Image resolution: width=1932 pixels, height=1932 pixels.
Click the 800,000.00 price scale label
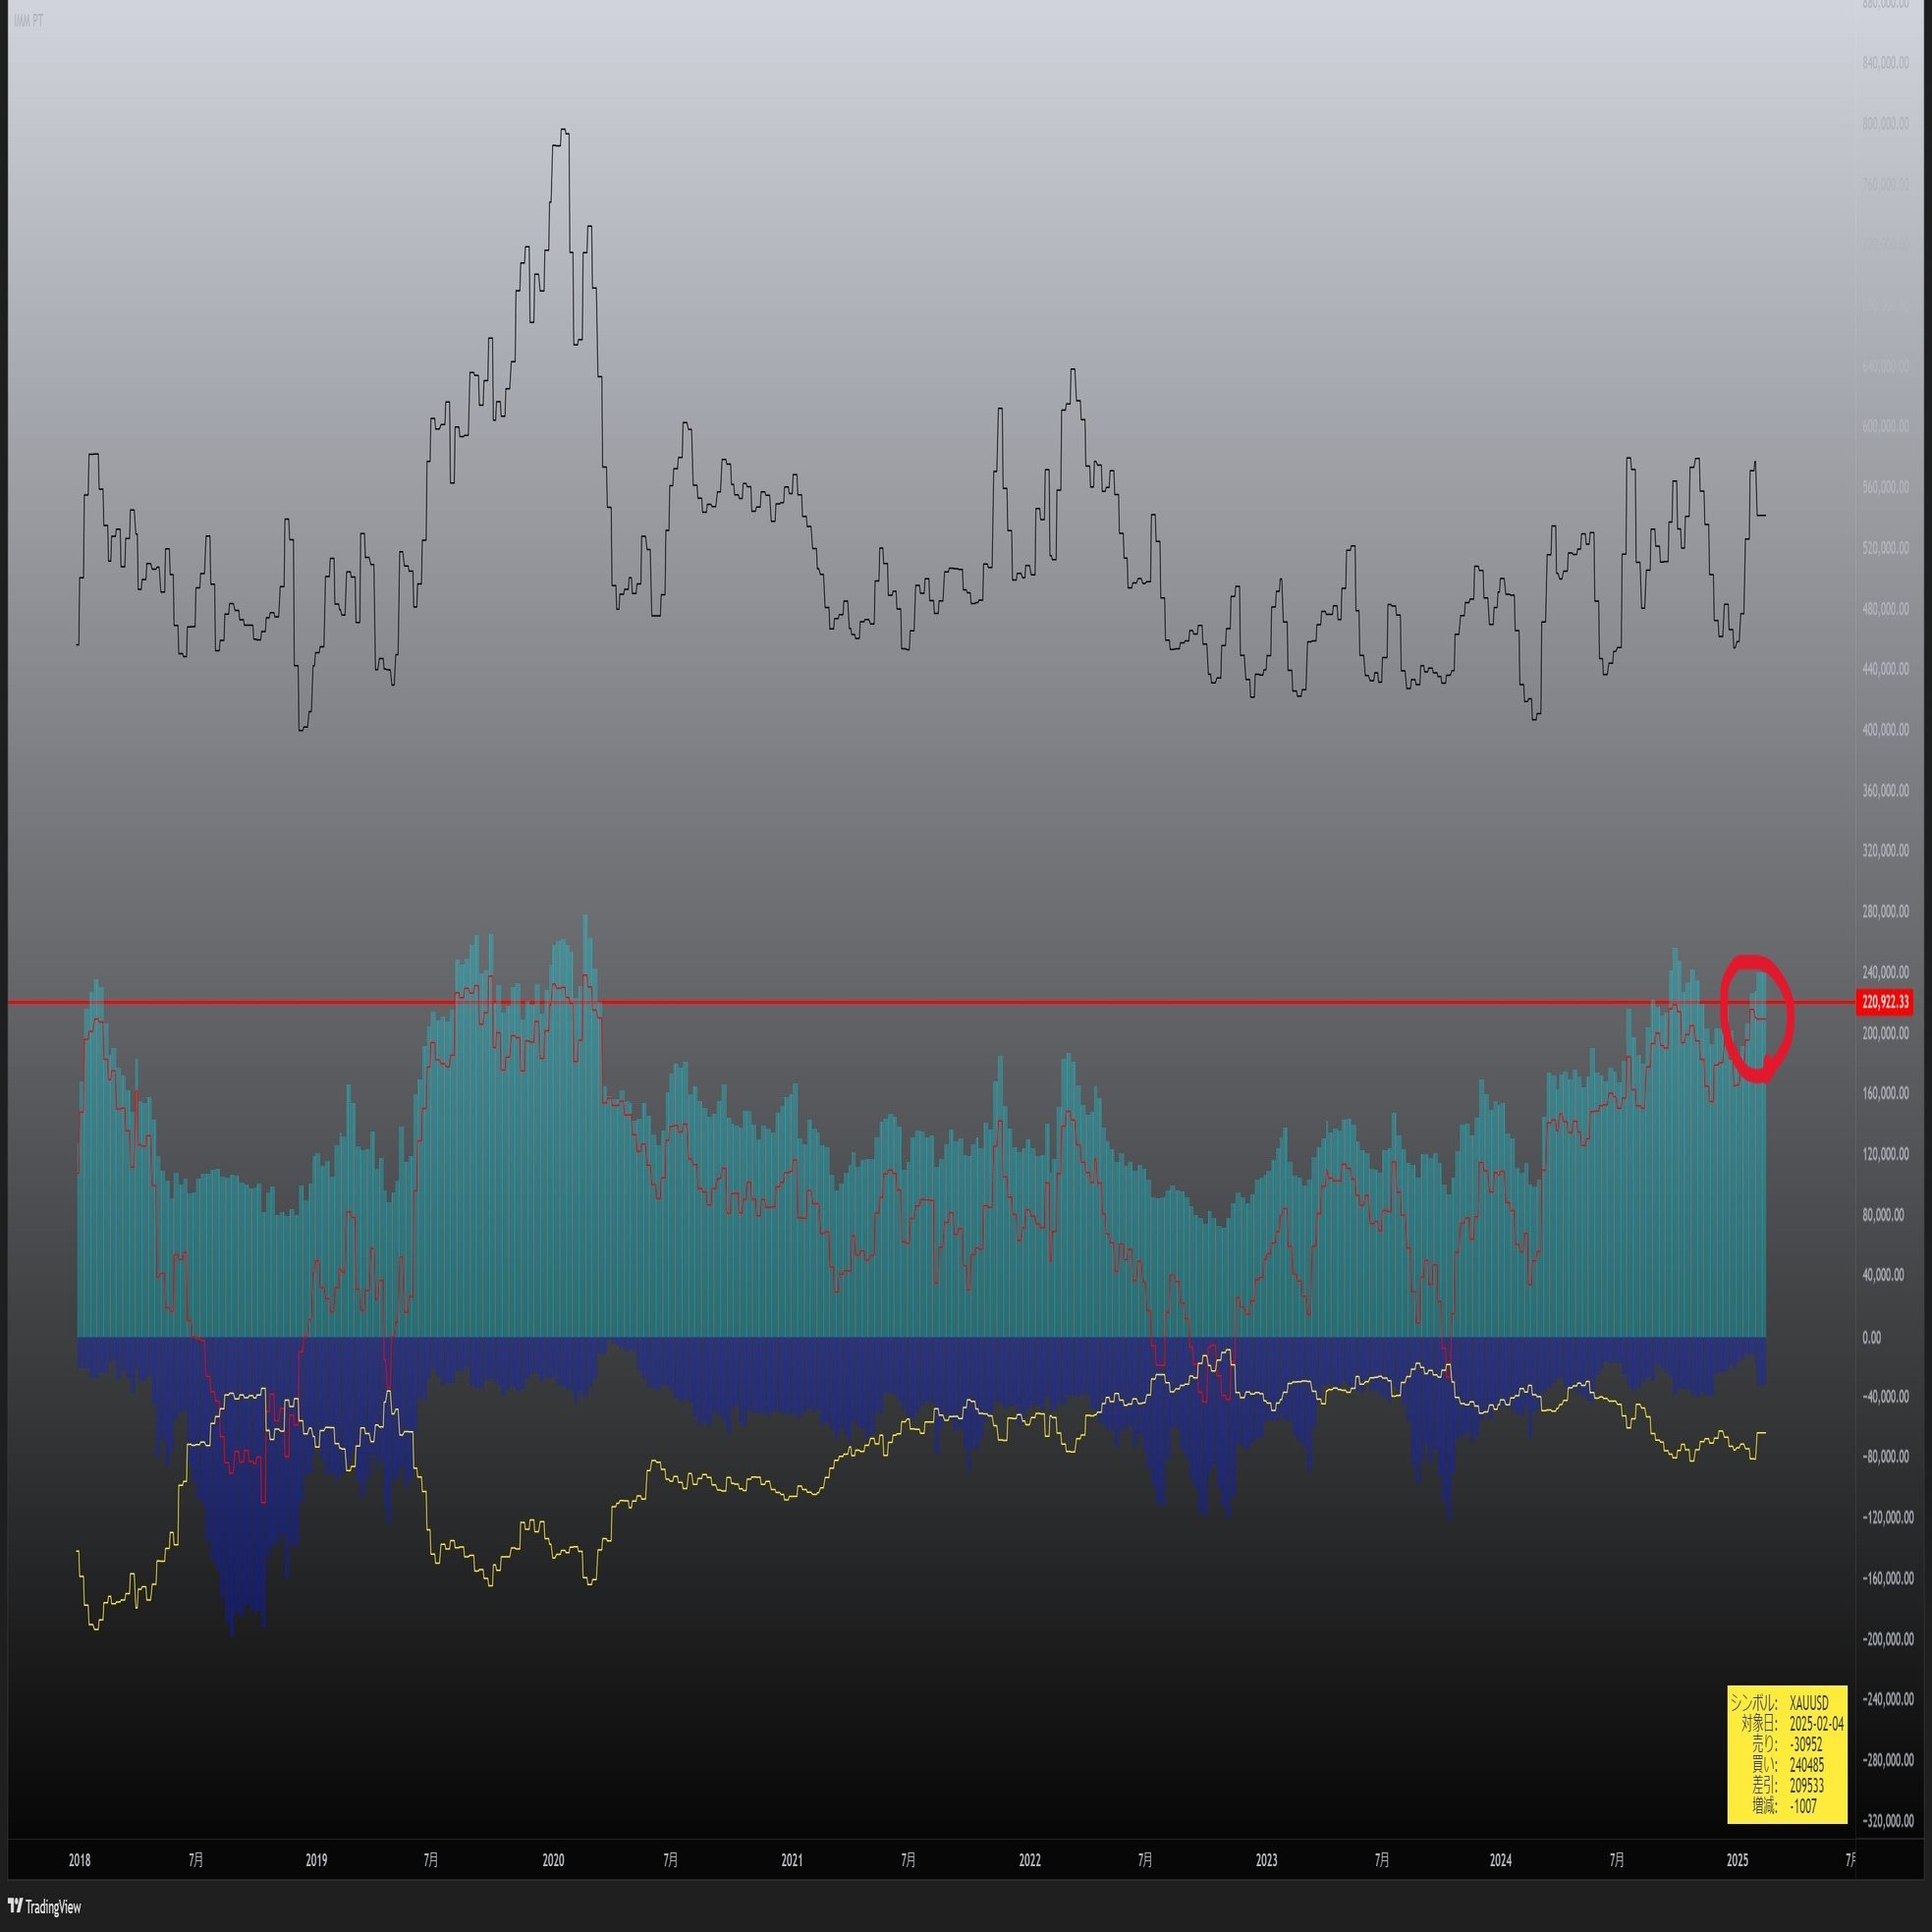(x=1885, y=123)
